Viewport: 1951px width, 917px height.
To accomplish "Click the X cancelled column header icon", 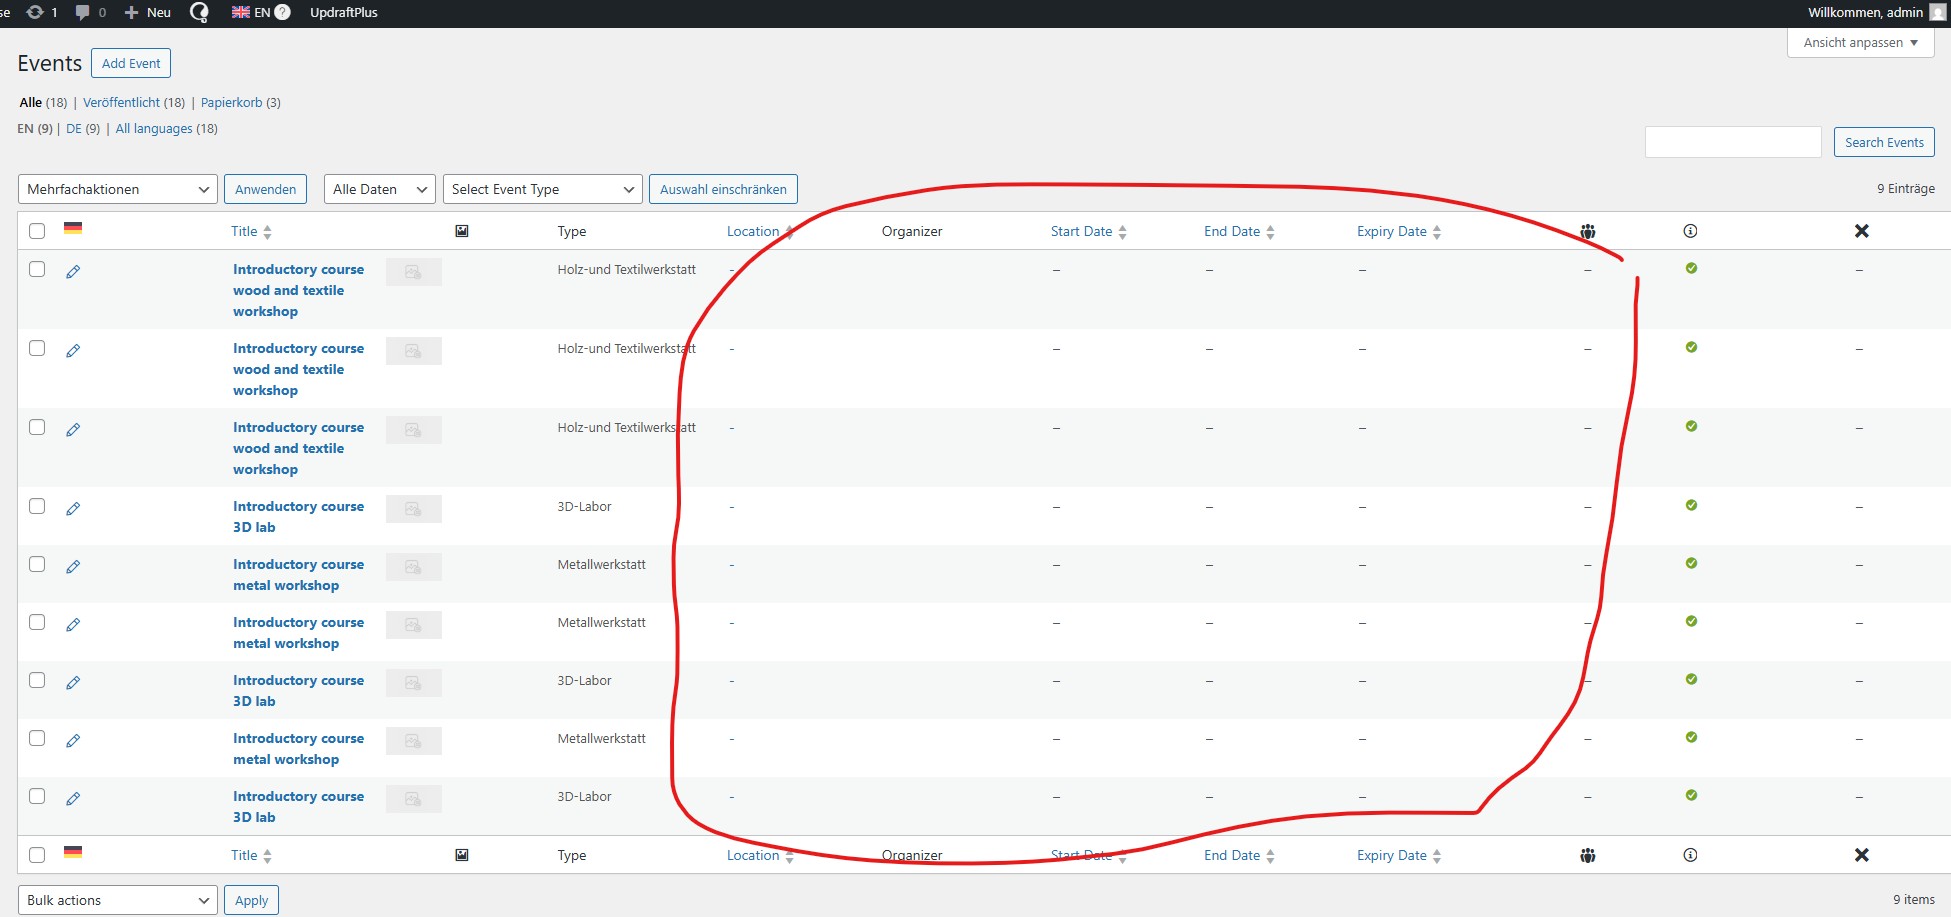I will tap(1861, 231).
